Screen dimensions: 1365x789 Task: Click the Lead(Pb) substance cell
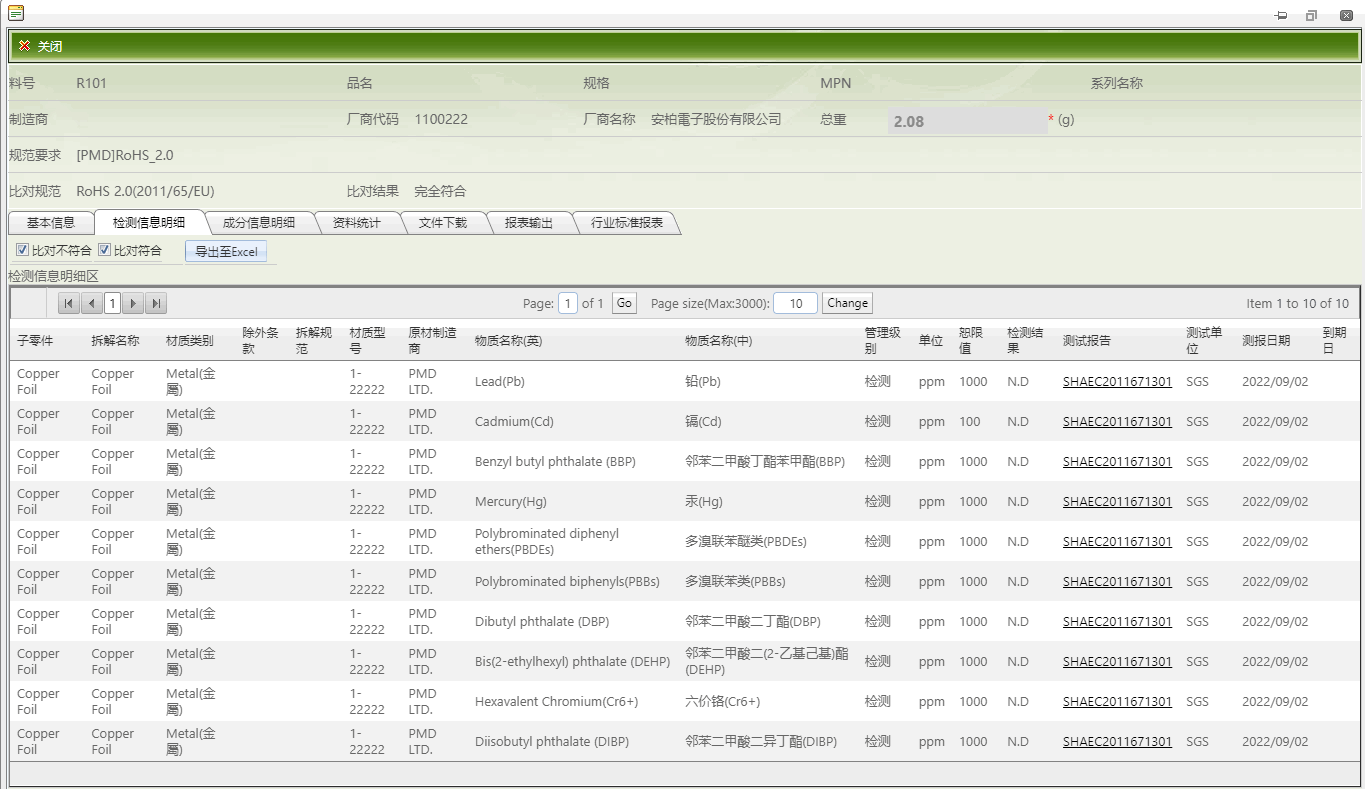[x=500, y=382]
